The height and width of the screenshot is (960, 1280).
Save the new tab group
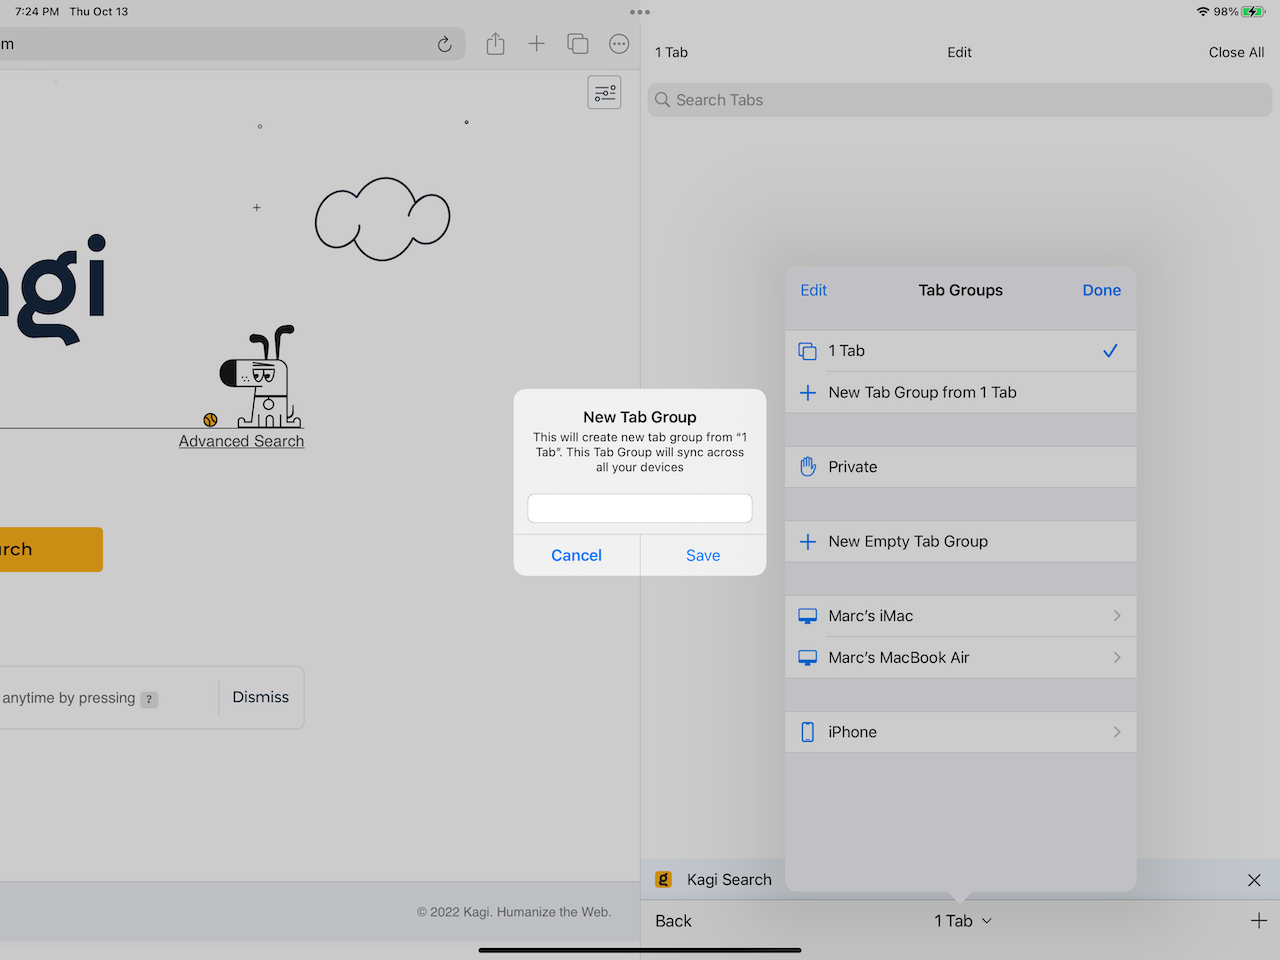point(703,555)
